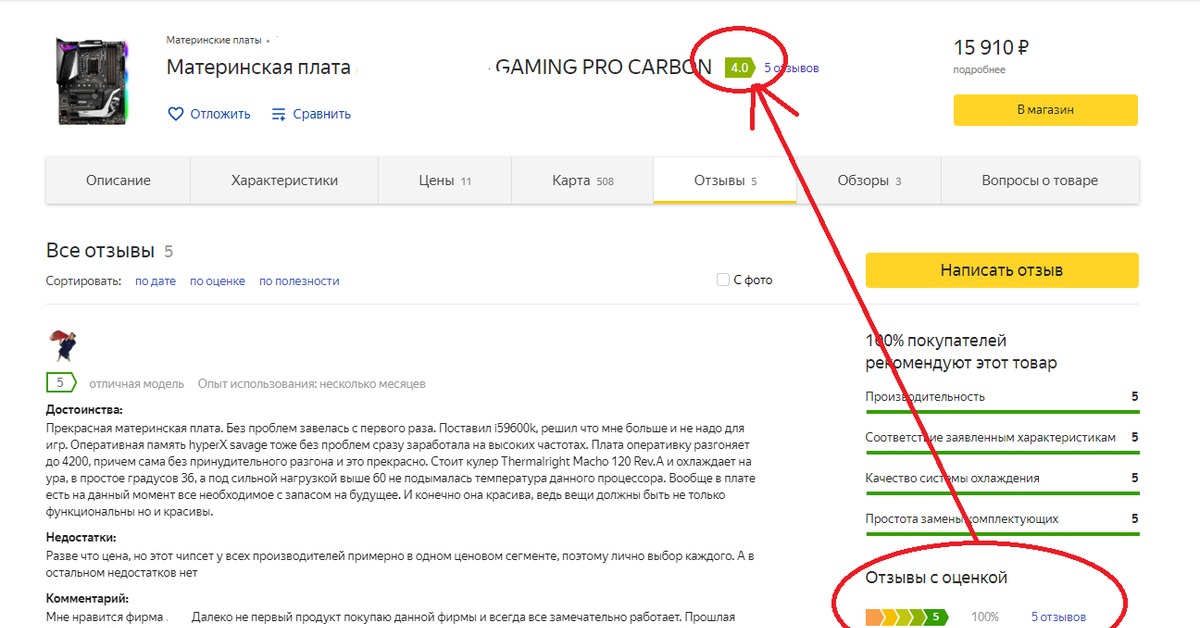Open the Цены tab

coord(444,181)
